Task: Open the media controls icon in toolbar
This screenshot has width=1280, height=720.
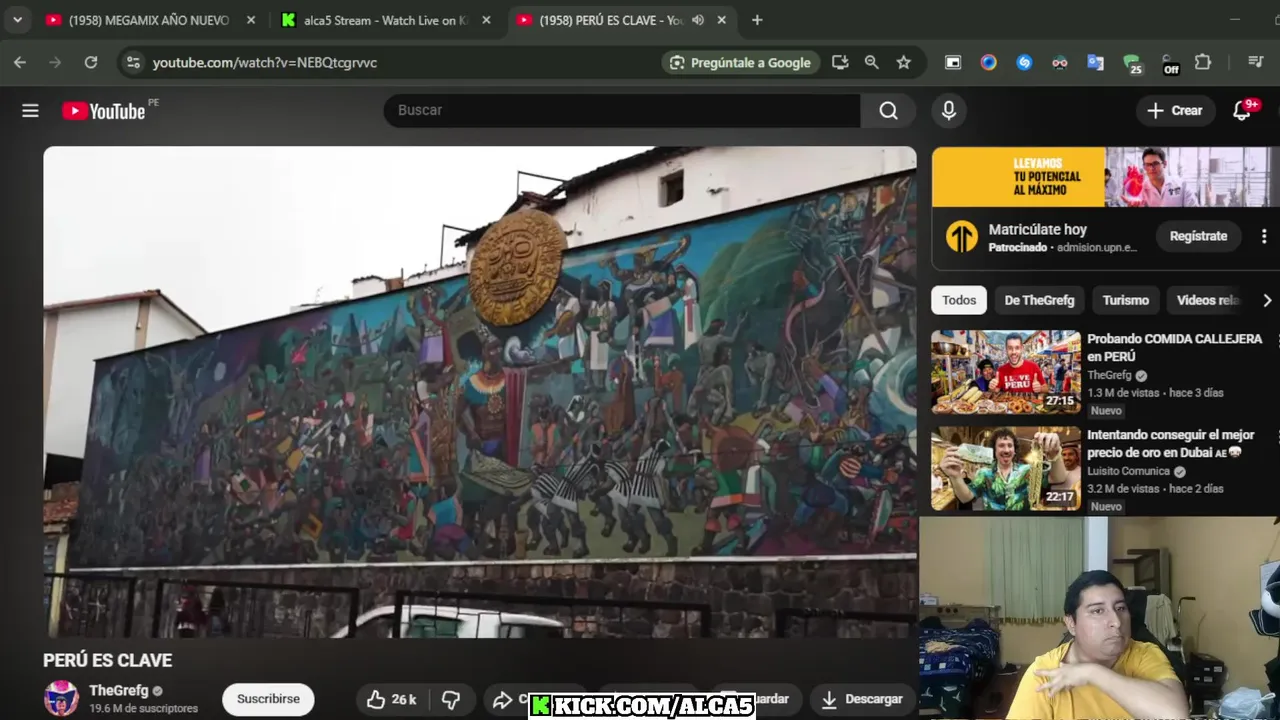Action: click(x=1256, y=62)
